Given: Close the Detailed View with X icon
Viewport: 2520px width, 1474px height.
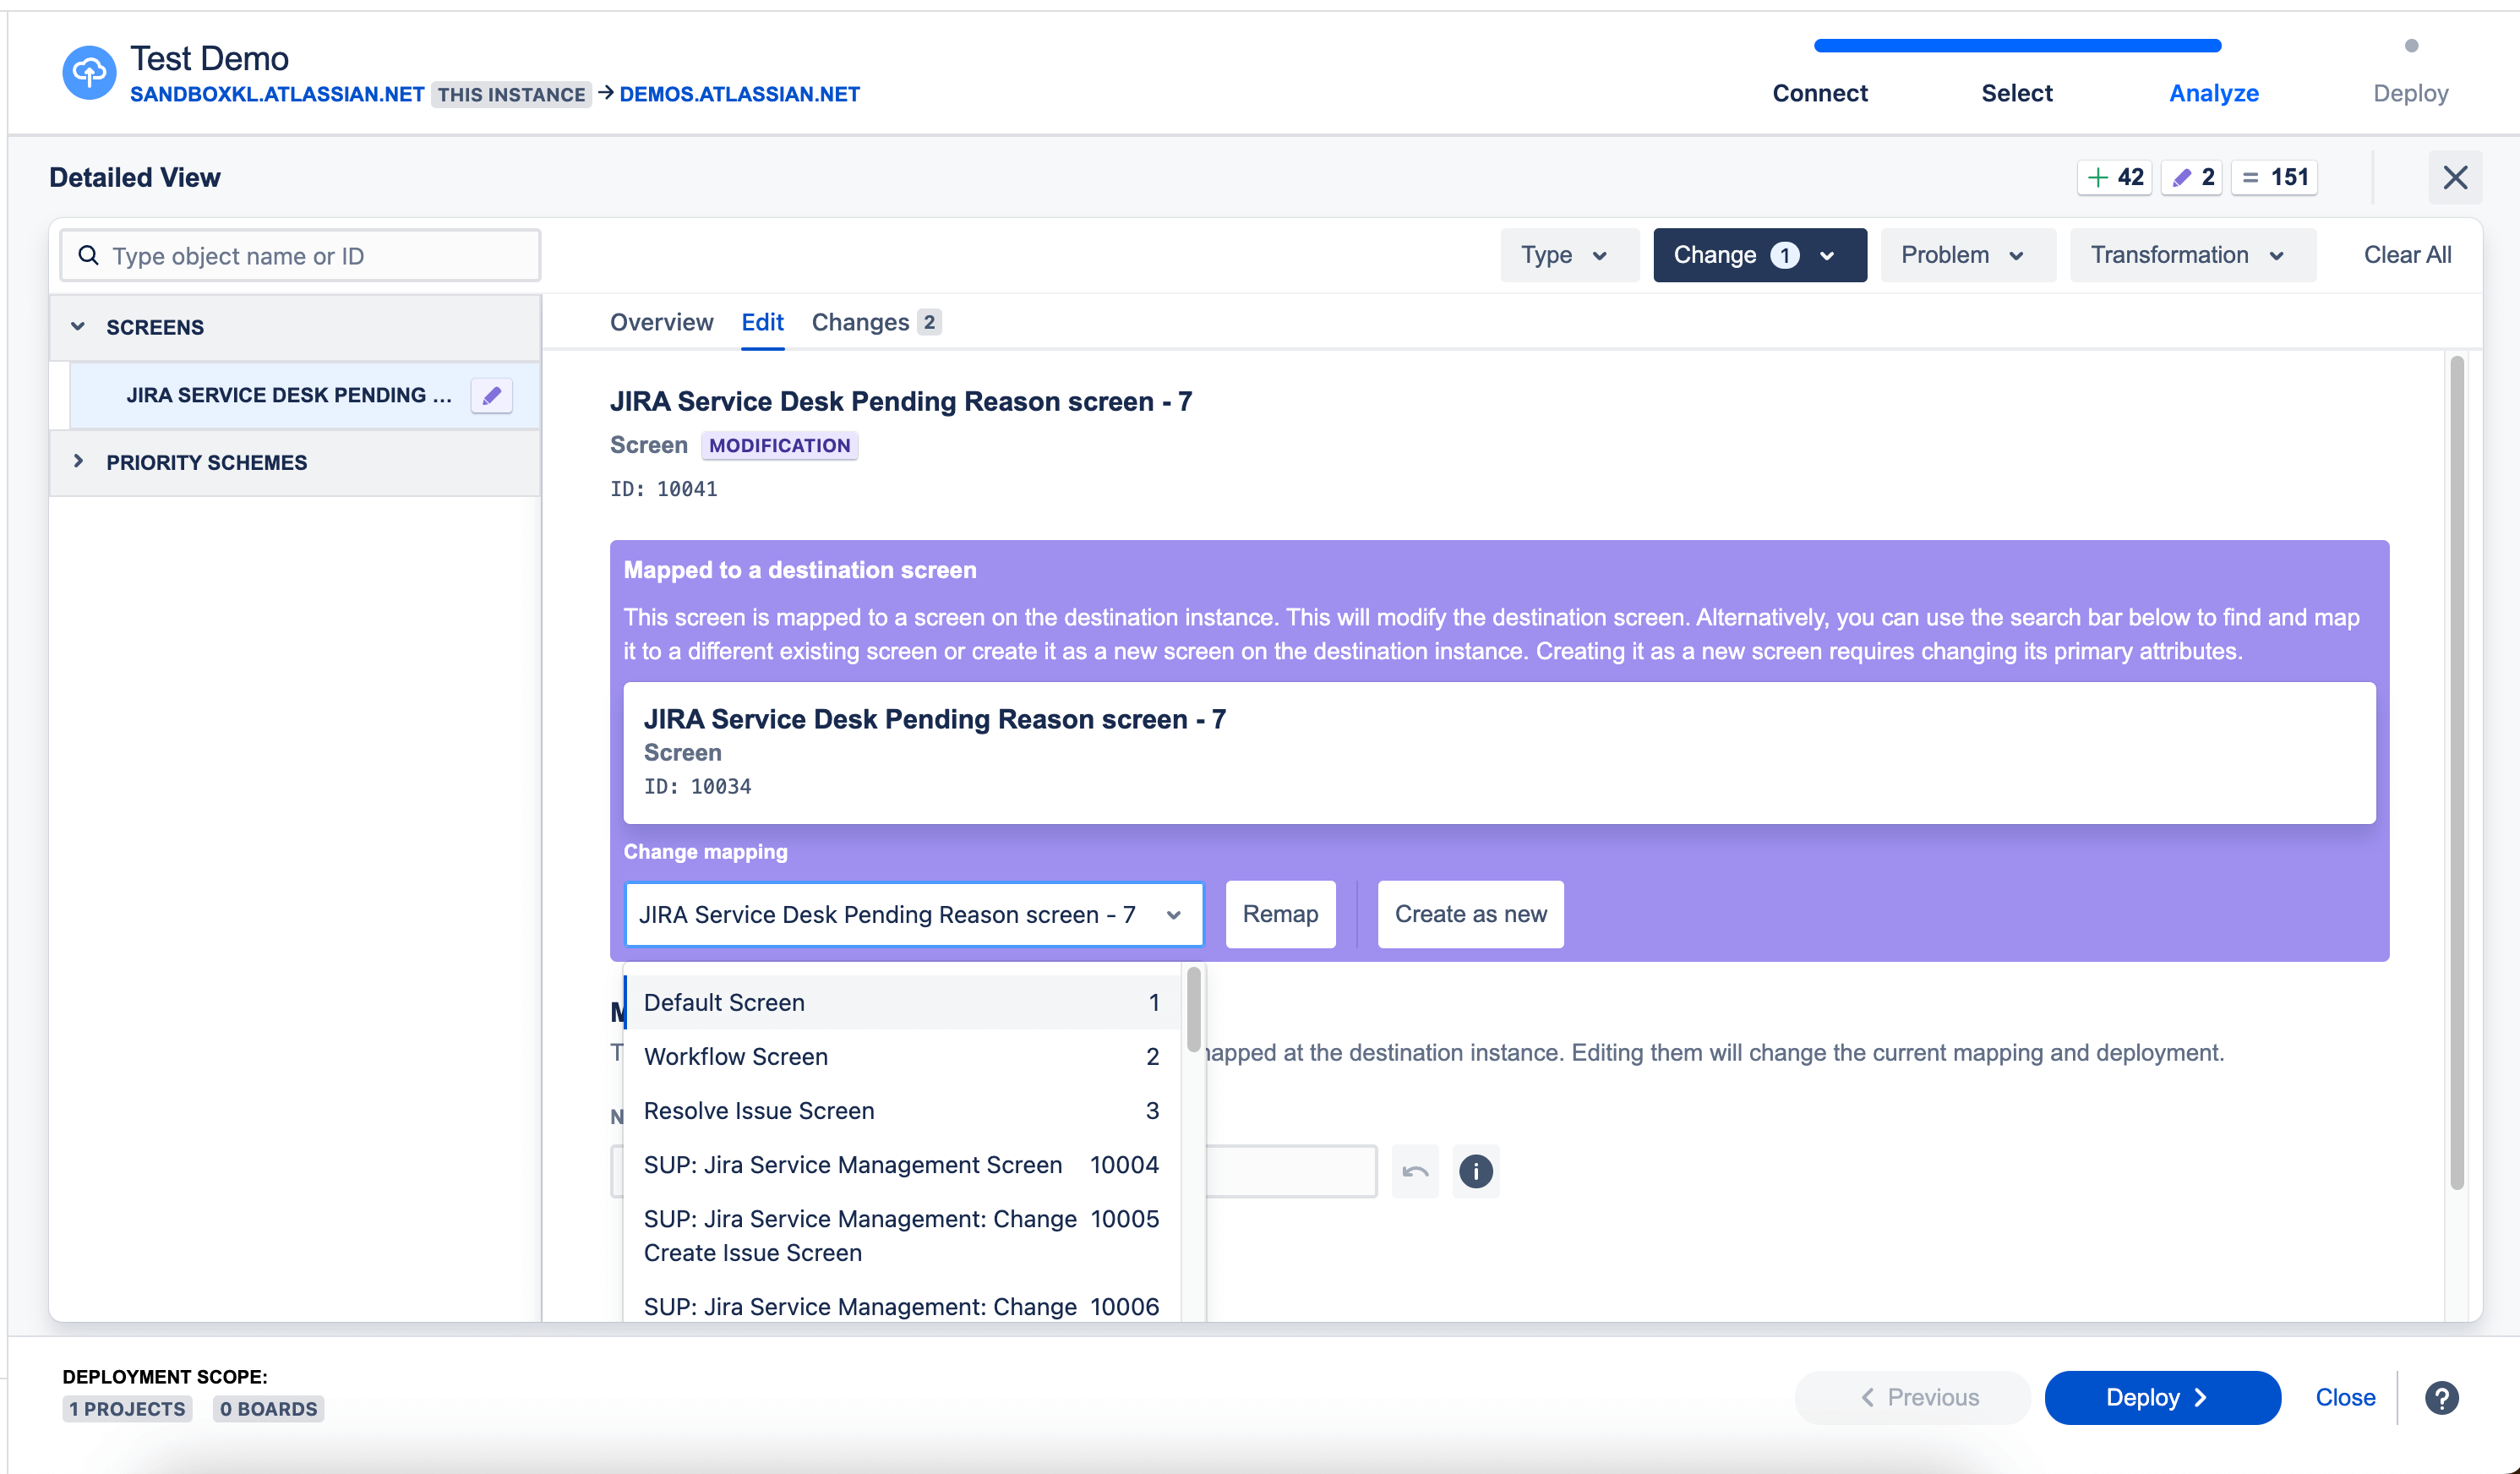Looking at the screenshot, I should 2455,178.
